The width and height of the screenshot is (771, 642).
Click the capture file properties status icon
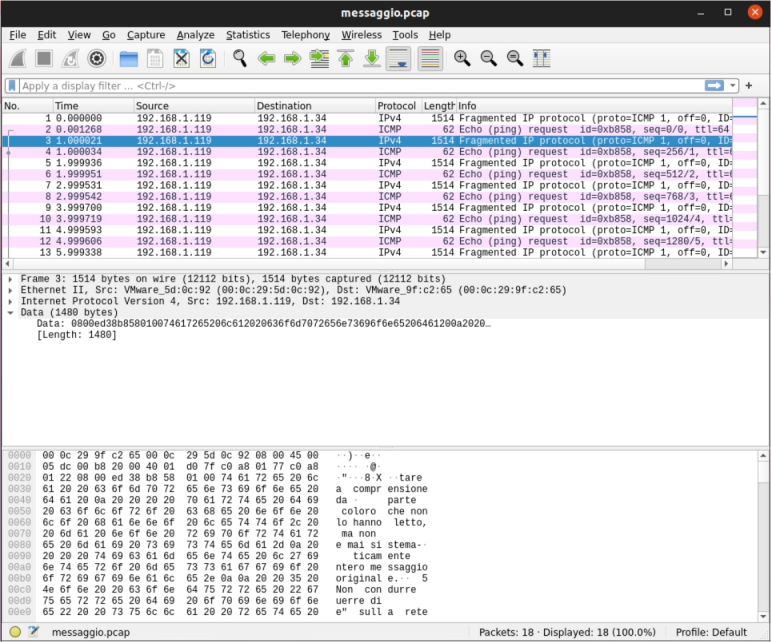click(33, 632)
